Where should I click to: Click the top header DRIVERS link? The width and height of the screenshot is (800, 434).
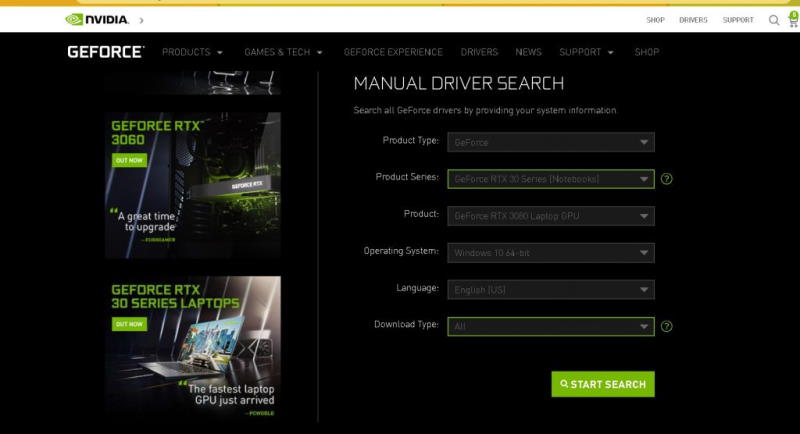(693, 20)
